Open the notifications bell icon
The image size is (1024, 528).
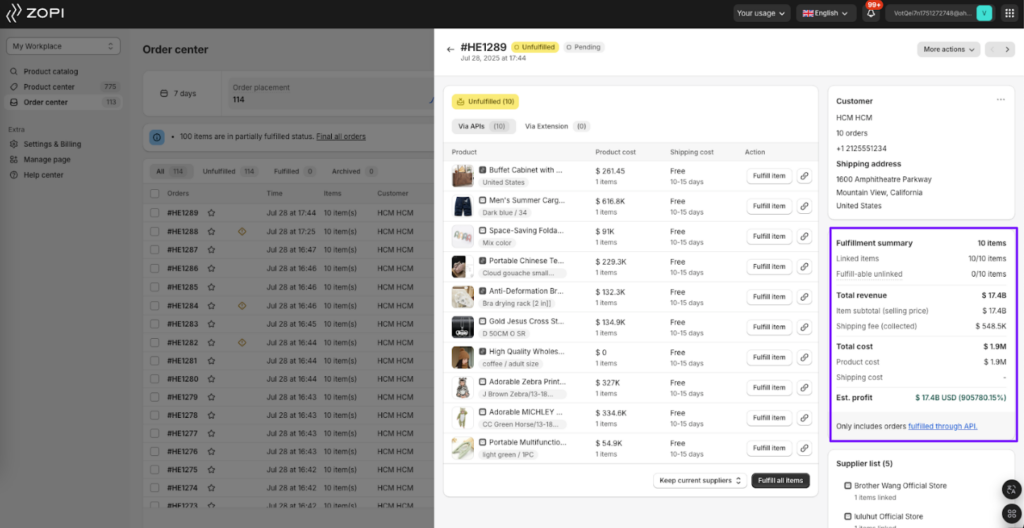pos(871,13)
